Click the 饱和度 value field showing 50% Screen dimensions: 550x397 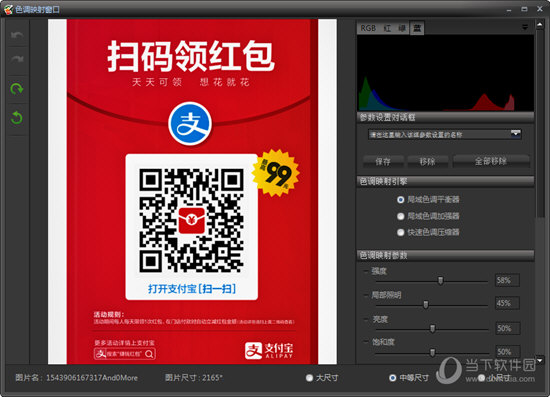click(507, 351)
